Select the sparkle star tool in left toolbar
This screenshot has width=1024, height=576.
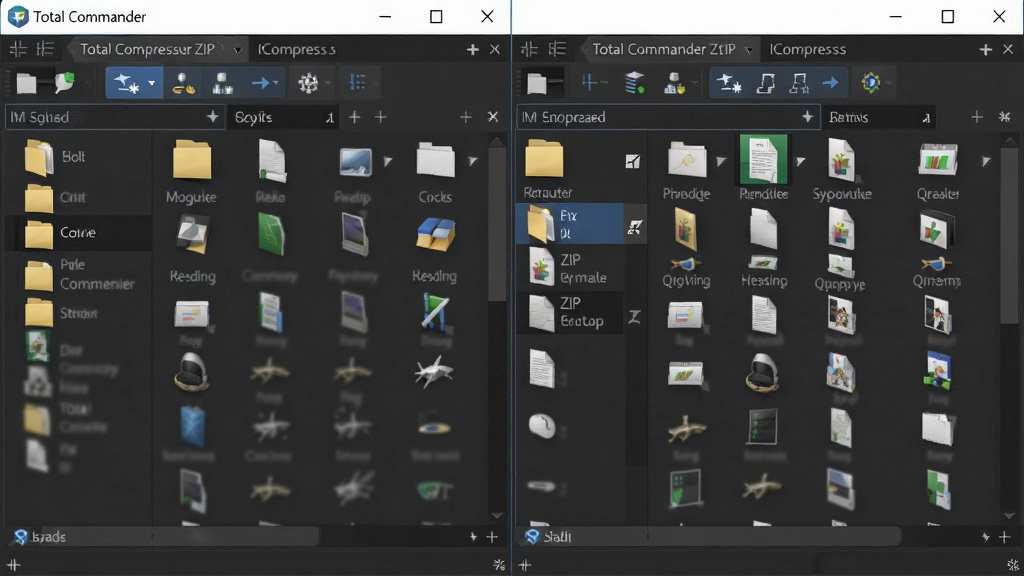125,83
